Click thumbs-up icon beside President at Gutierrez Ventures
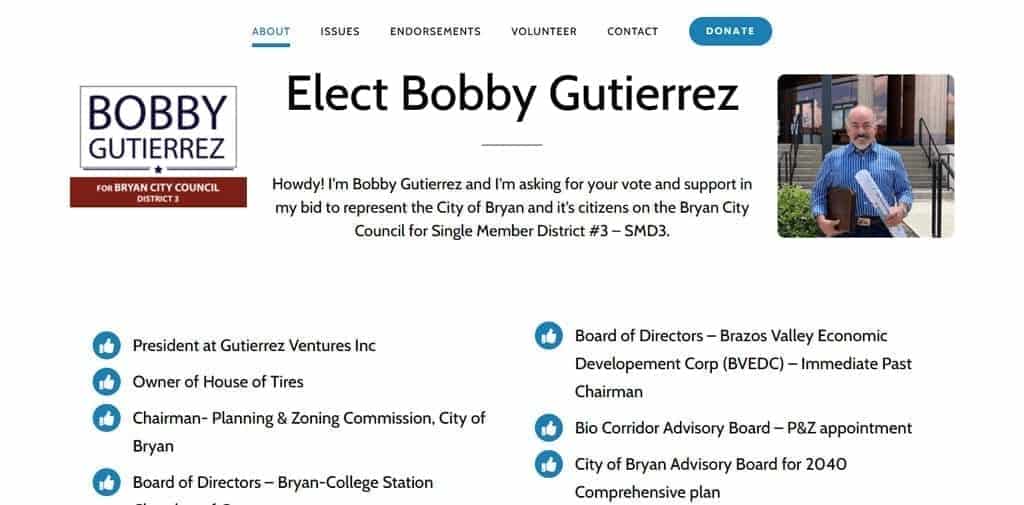Viewport: 1024px width, 505px height. pos(106,346)
